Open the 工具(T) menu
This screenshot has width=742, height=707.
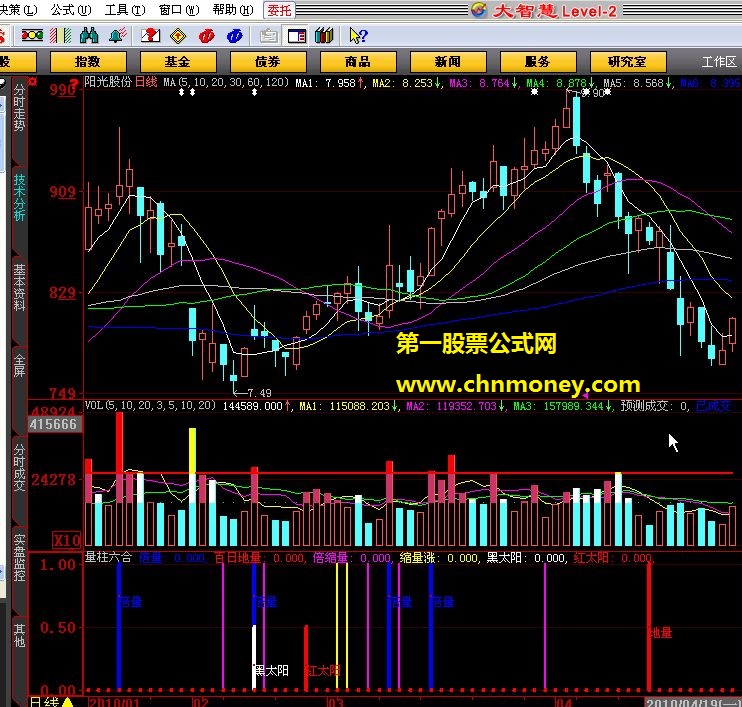125,9
